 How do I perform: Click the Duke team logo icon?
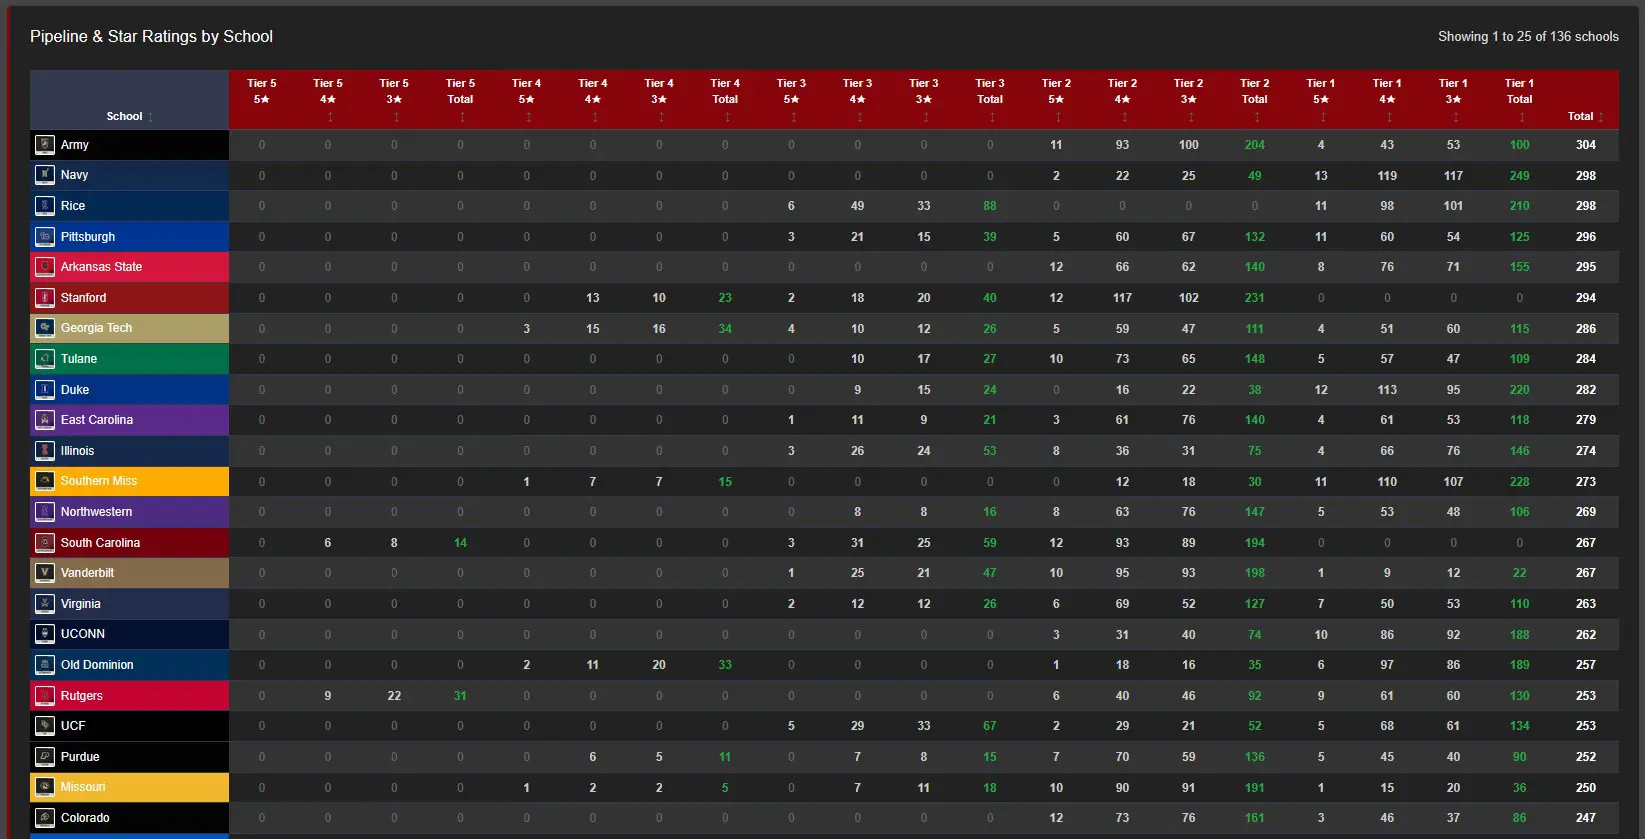click(x=45, y=390)
